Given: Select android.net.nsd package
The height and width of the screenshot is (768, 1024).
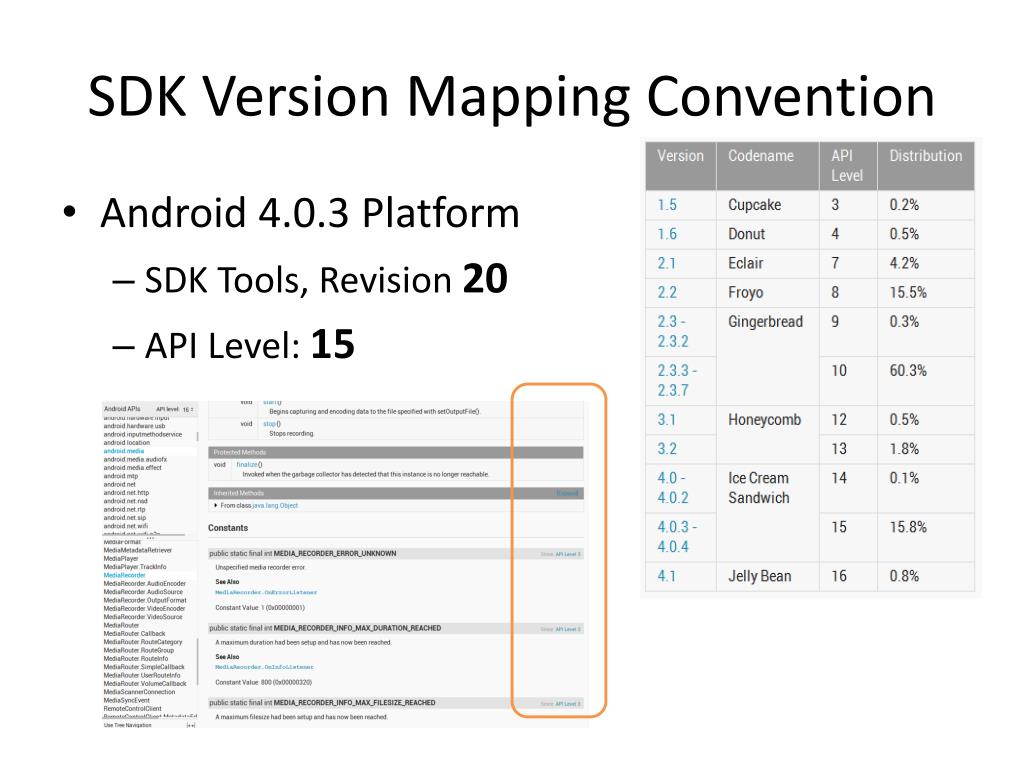Looking at the screenshot, I should tap(125, 502).
